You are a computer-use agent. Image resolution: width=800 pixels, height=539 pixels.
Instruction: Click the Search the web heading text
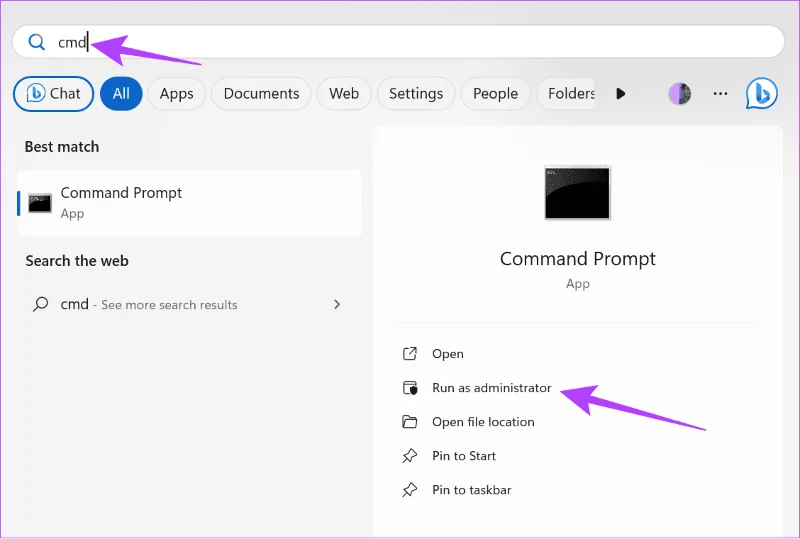tap(77, 261)
